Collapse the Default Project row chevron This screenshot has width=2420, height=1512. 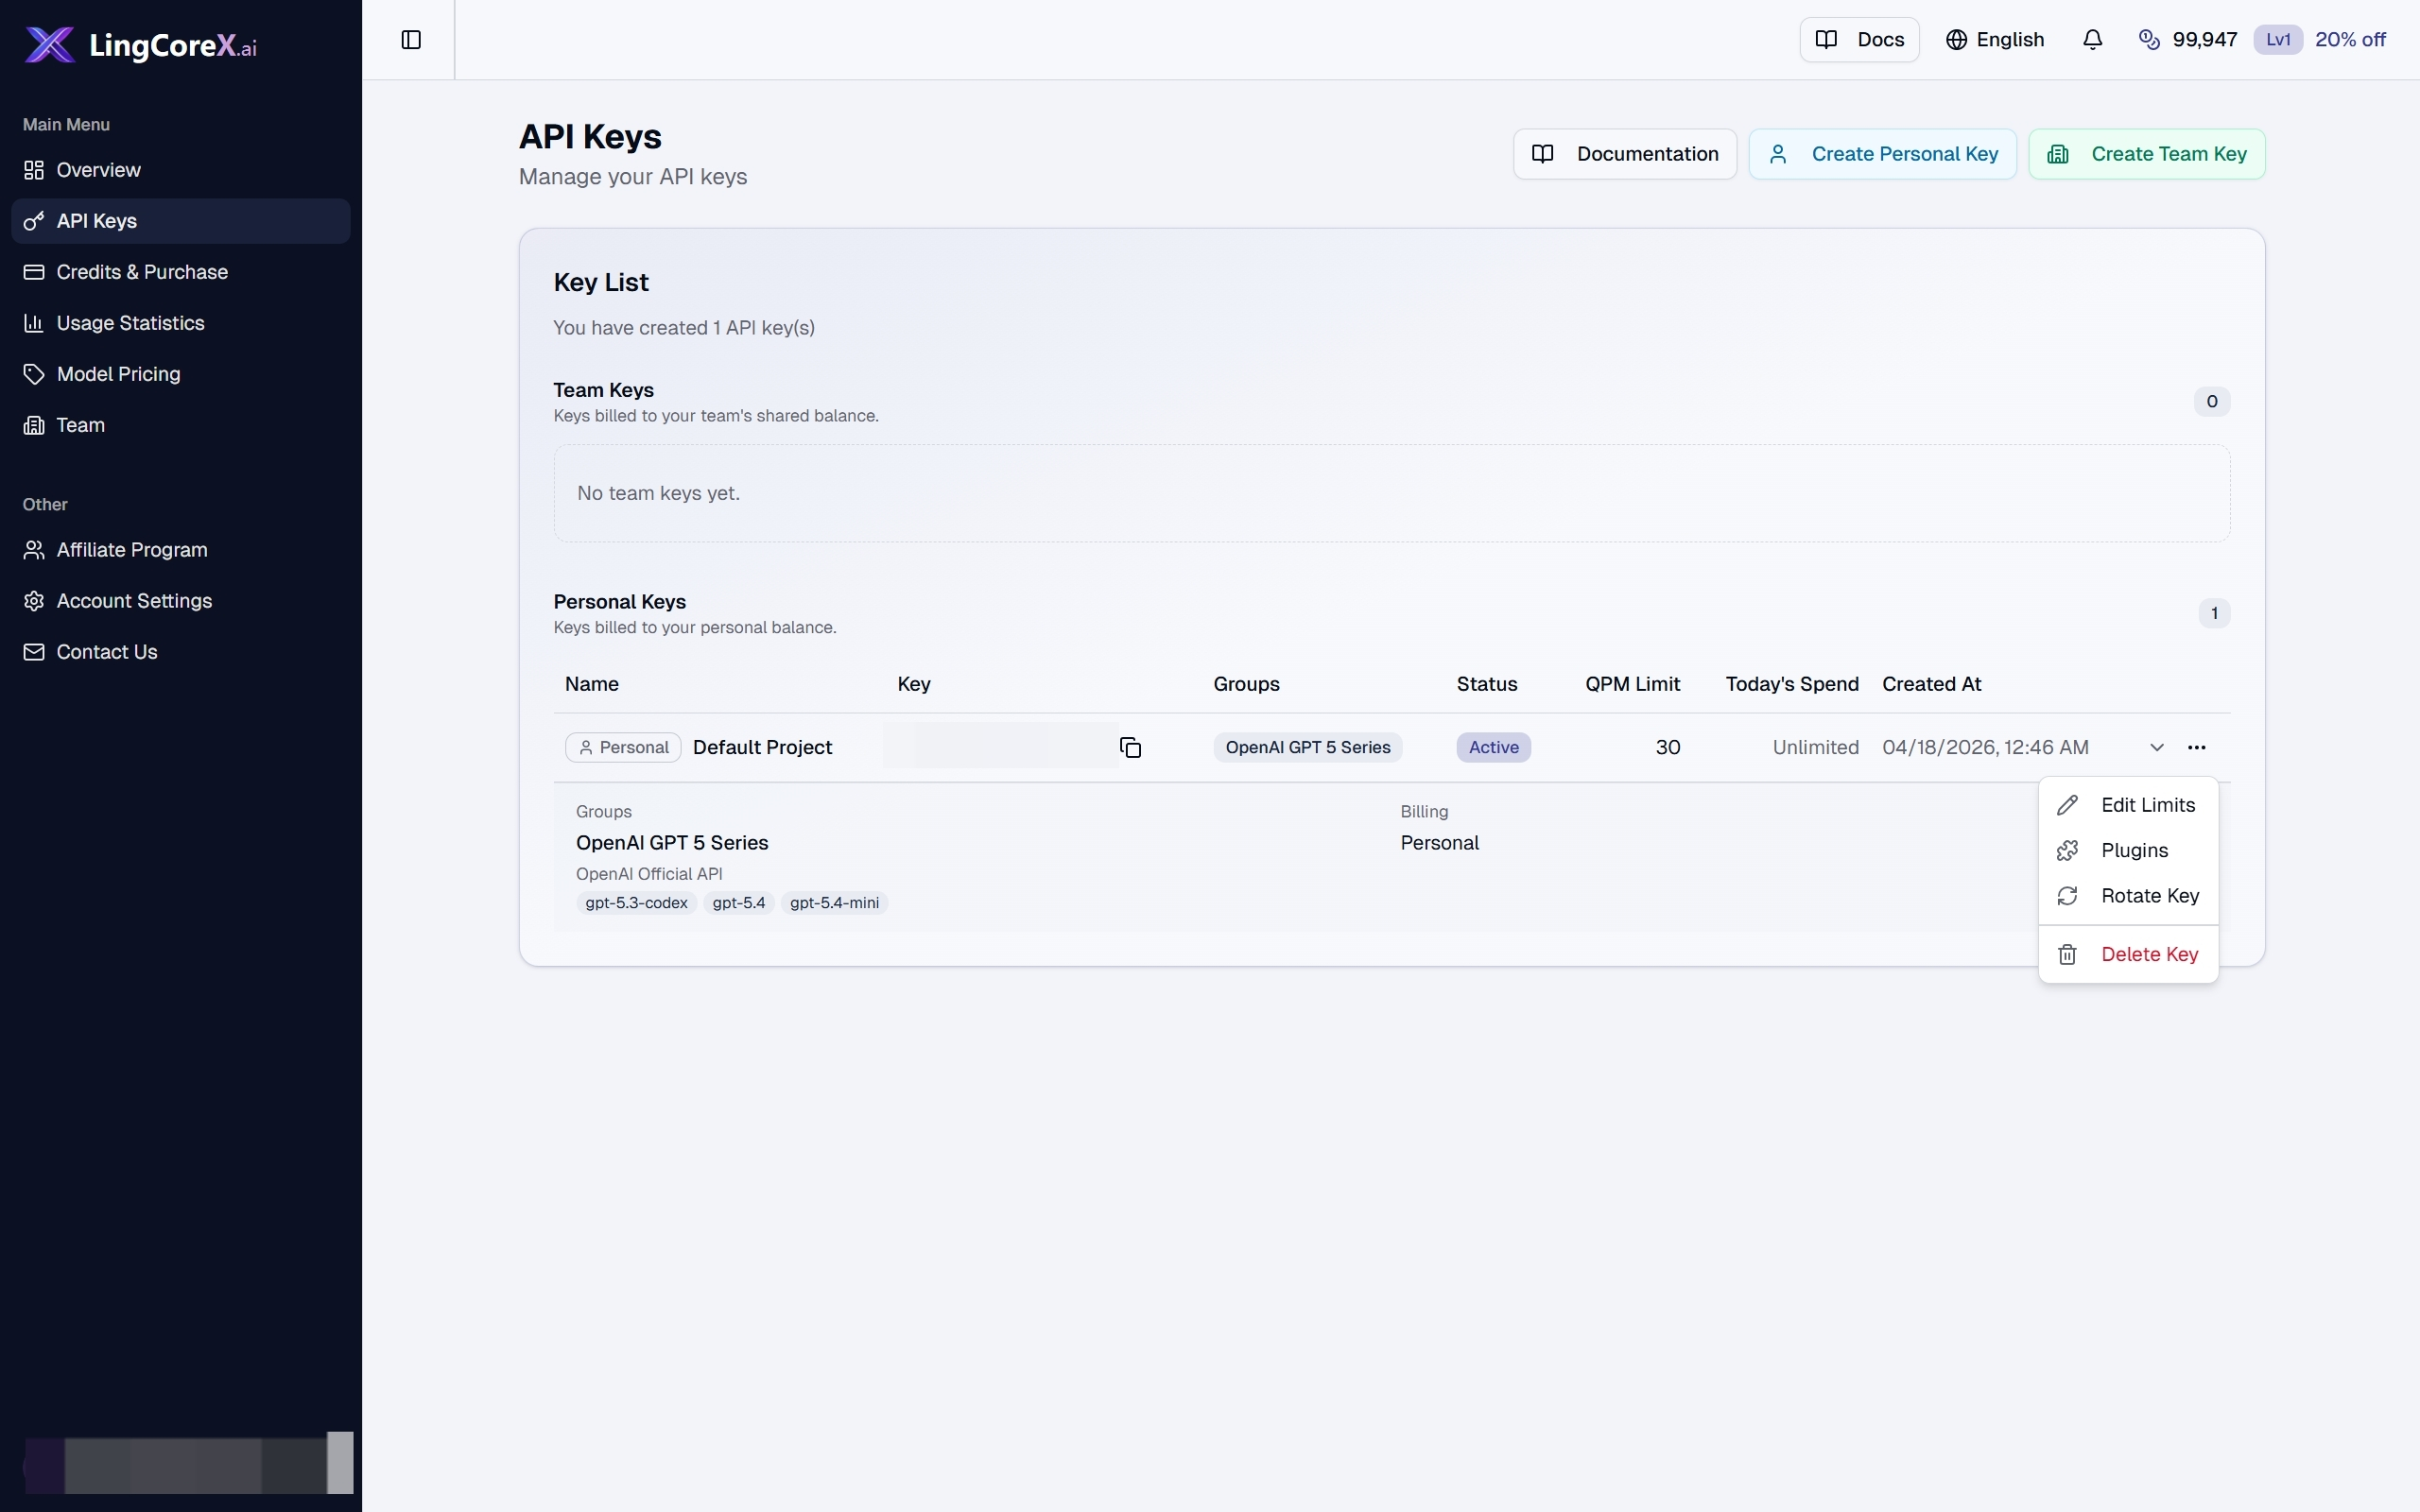(2156, 747)
